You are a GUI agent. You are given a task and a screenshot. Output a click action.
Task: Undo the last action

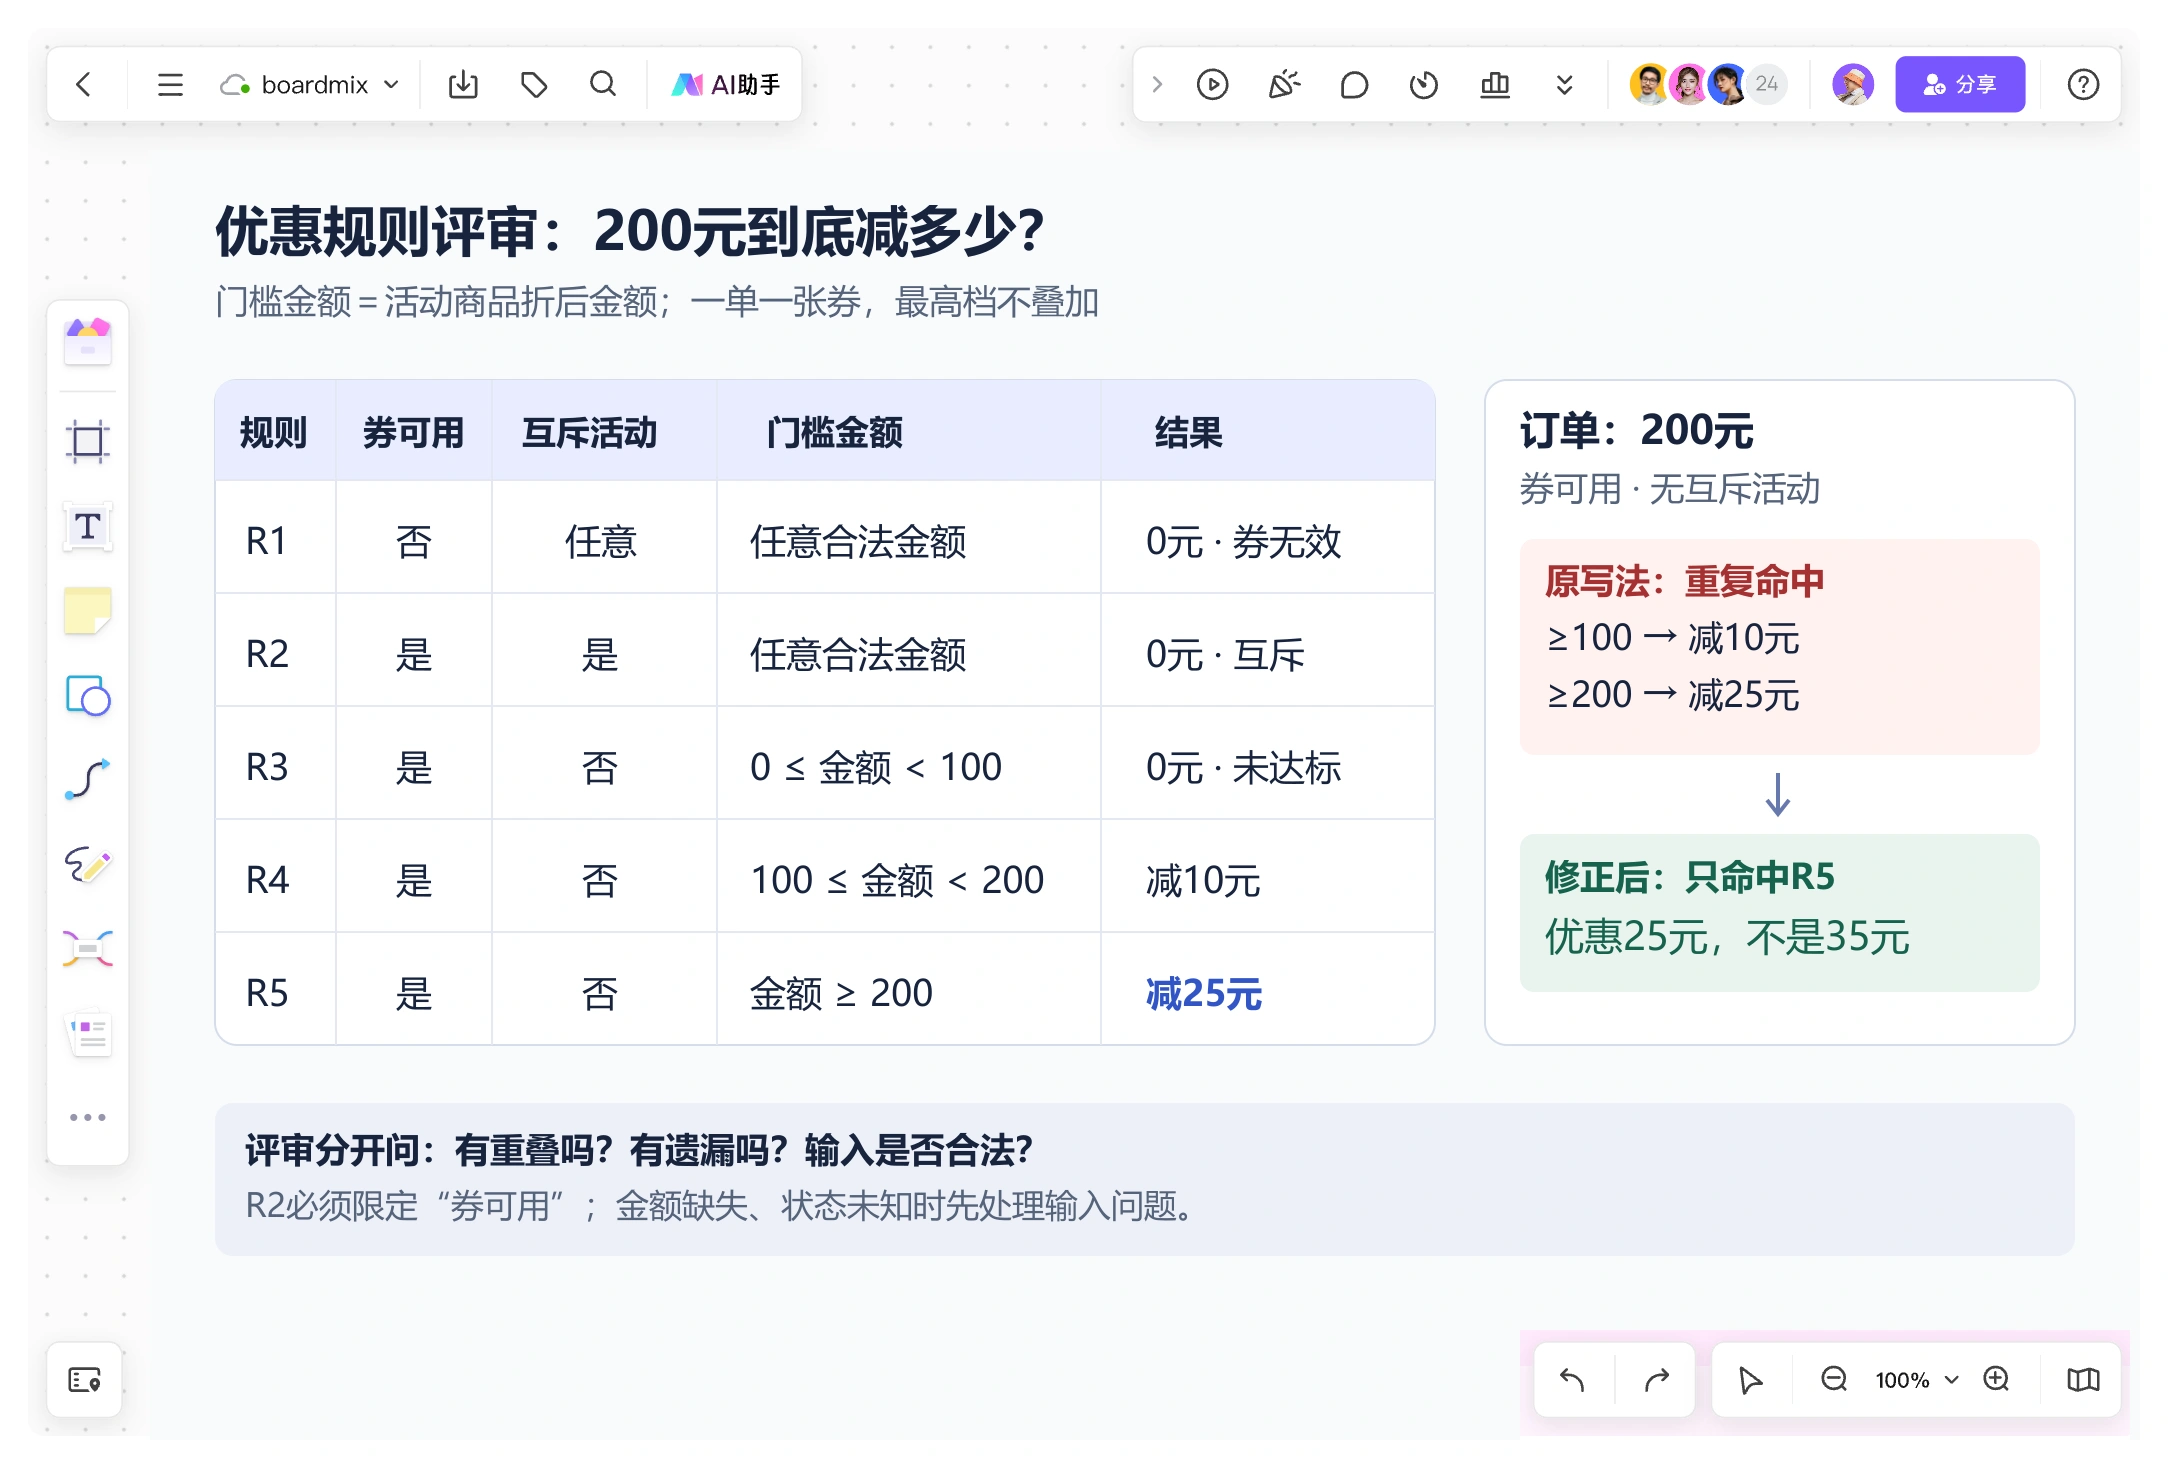(x=1573, y=1380)
